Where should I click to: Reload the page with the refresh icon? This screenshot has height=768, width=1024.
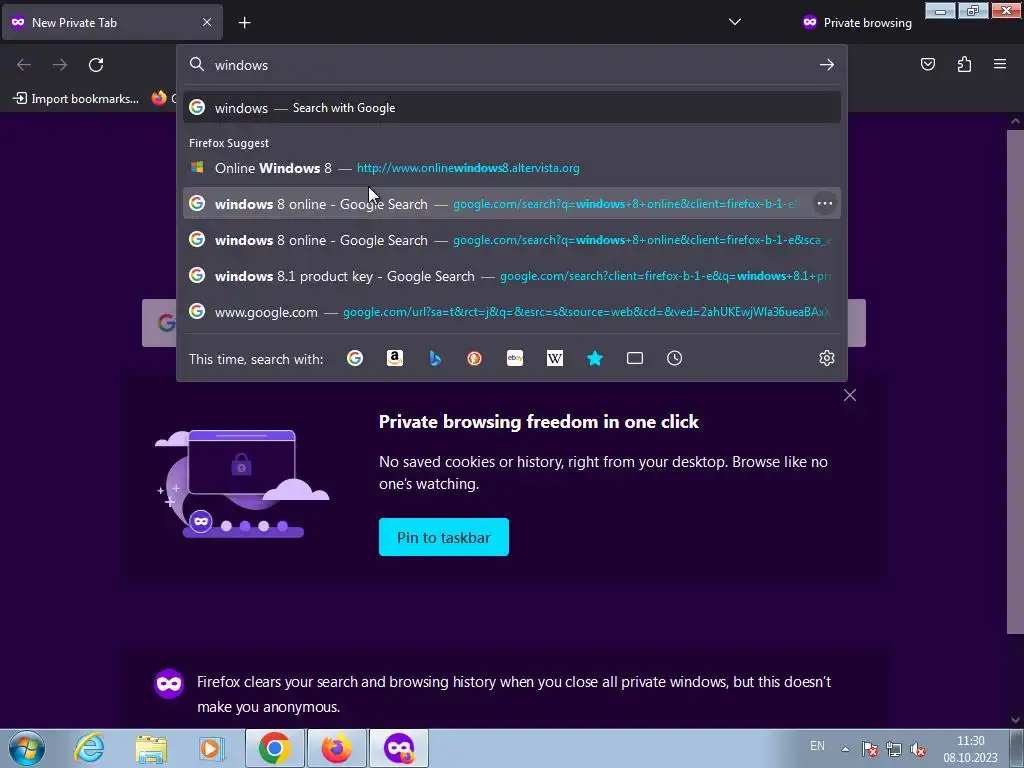click(96, 65)
